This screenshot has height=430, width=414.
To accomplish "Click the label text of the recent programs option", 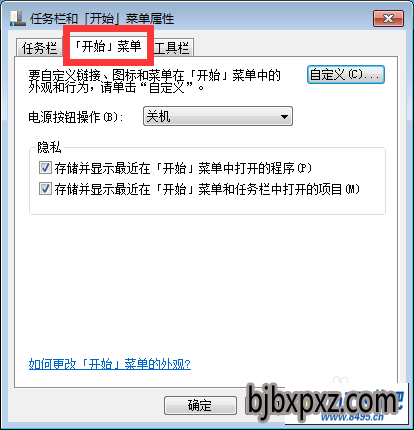I will (x=183, y=168).
